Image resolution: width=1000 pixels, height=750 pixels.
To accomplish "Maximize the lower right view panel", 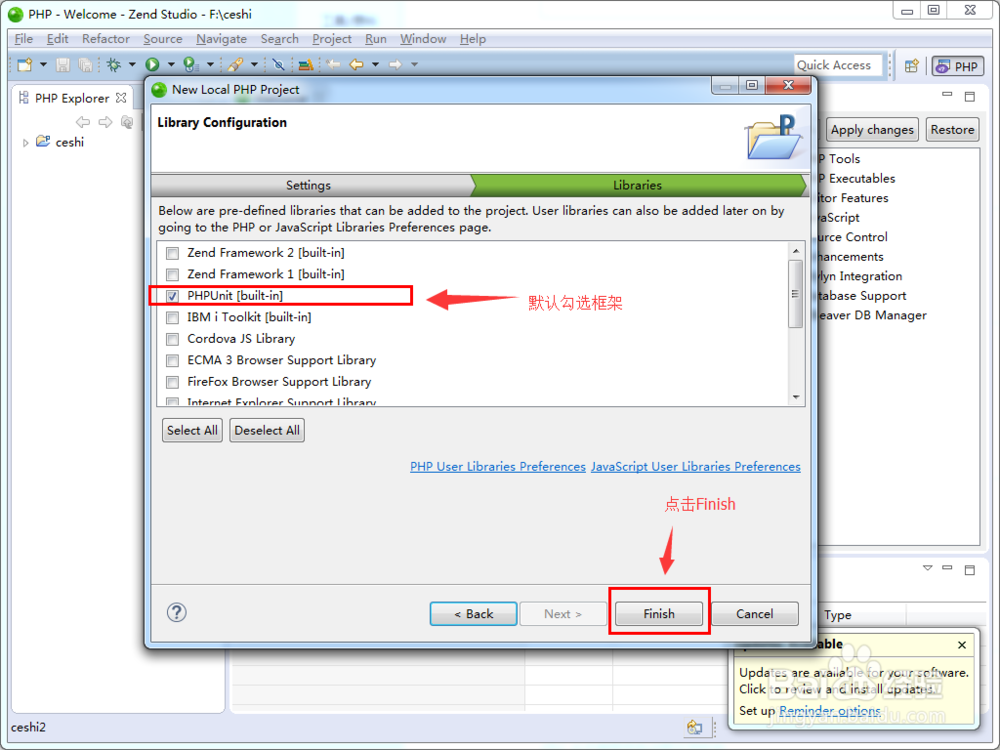I will (x=970, y=570).
